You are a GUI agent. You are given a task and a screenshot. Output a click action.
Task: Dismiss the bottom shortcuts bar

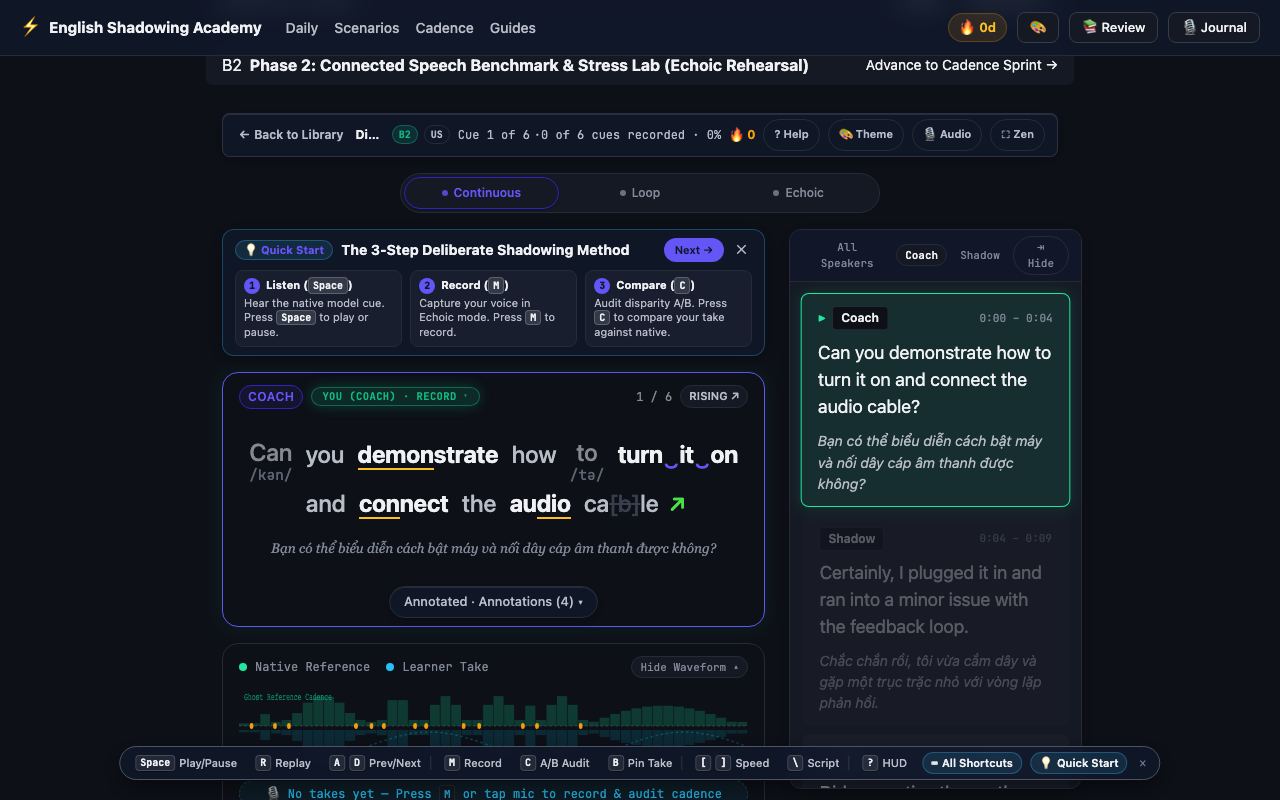pyautogui.click(x=1143, y=763)
